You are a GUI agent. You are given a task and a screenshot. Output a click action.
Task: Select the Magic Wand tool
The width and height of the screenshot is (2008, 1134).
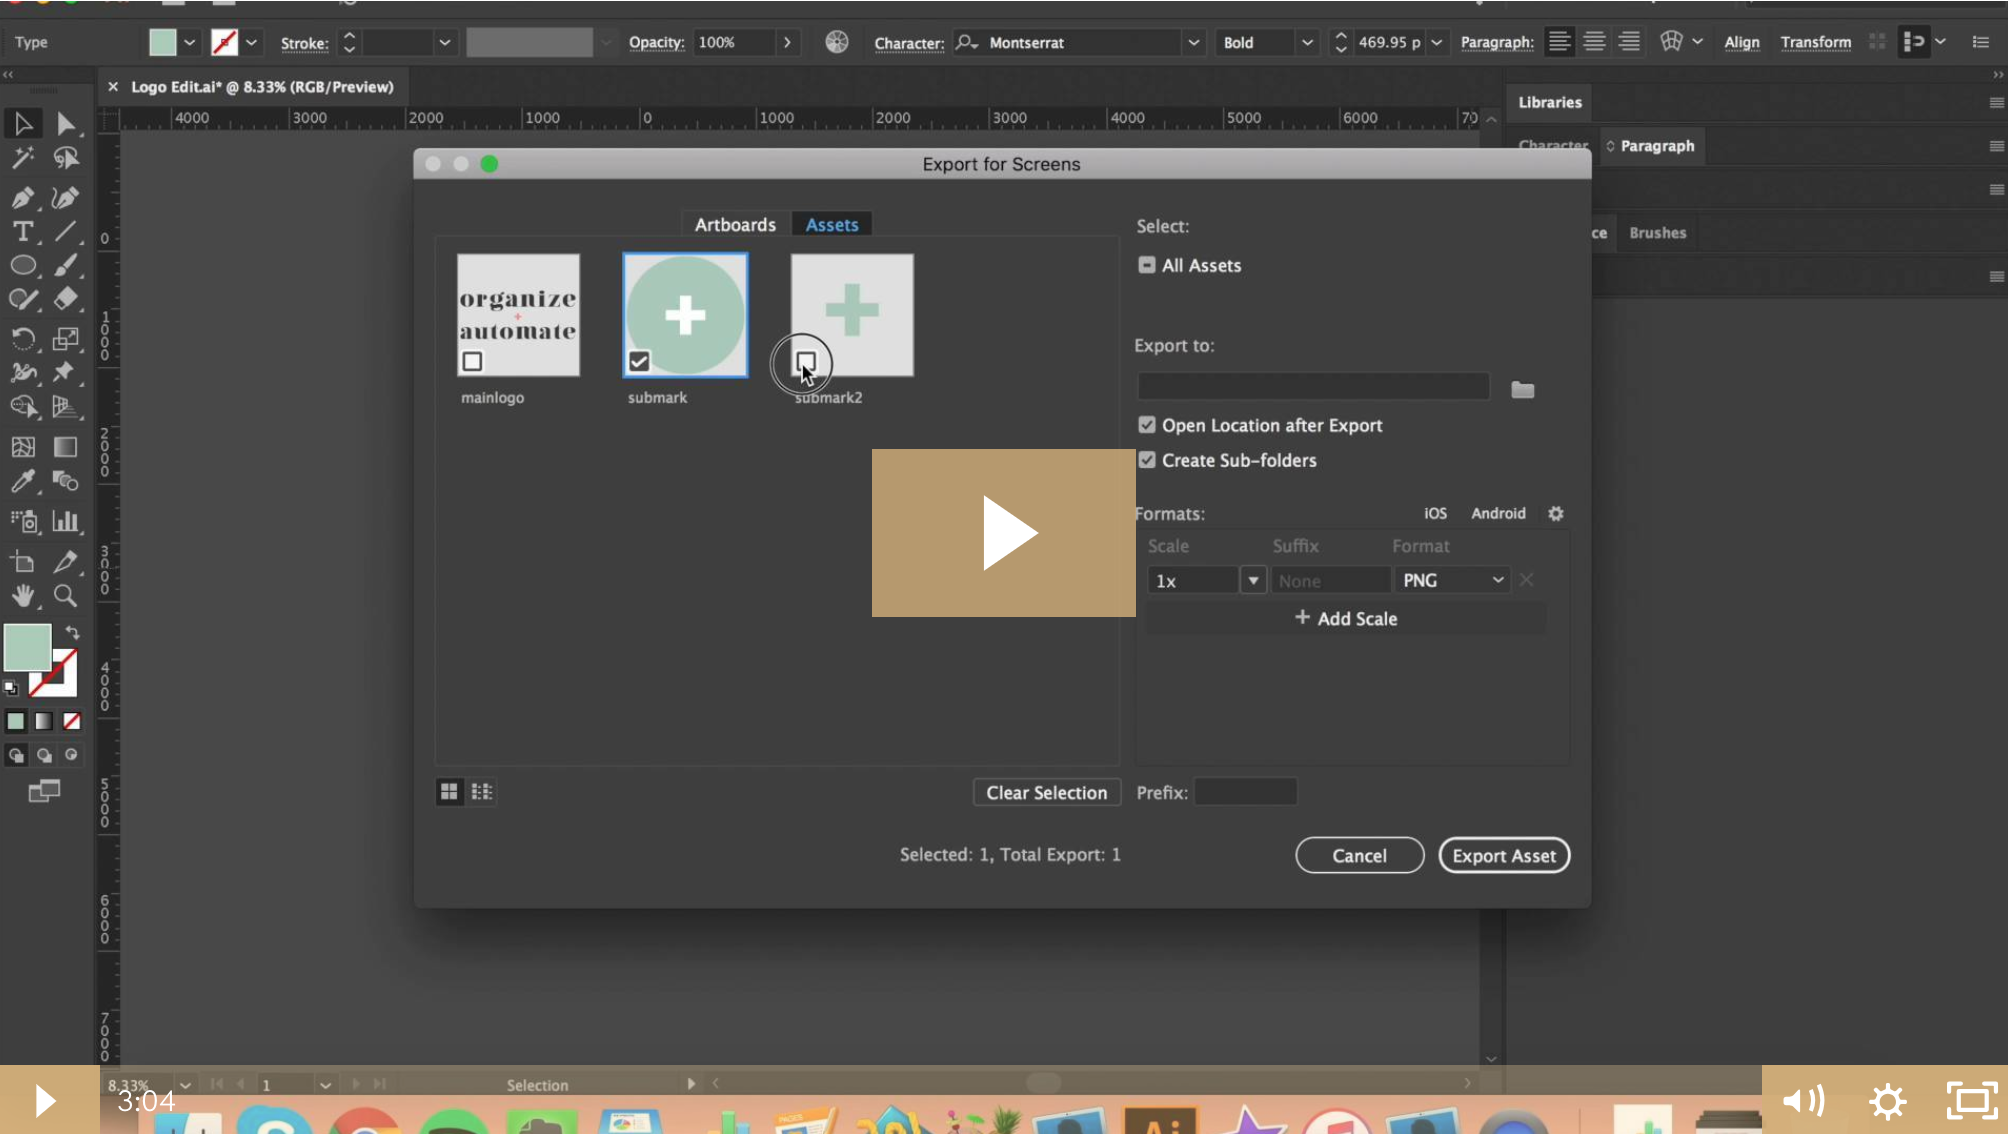(x=23, y=158)
